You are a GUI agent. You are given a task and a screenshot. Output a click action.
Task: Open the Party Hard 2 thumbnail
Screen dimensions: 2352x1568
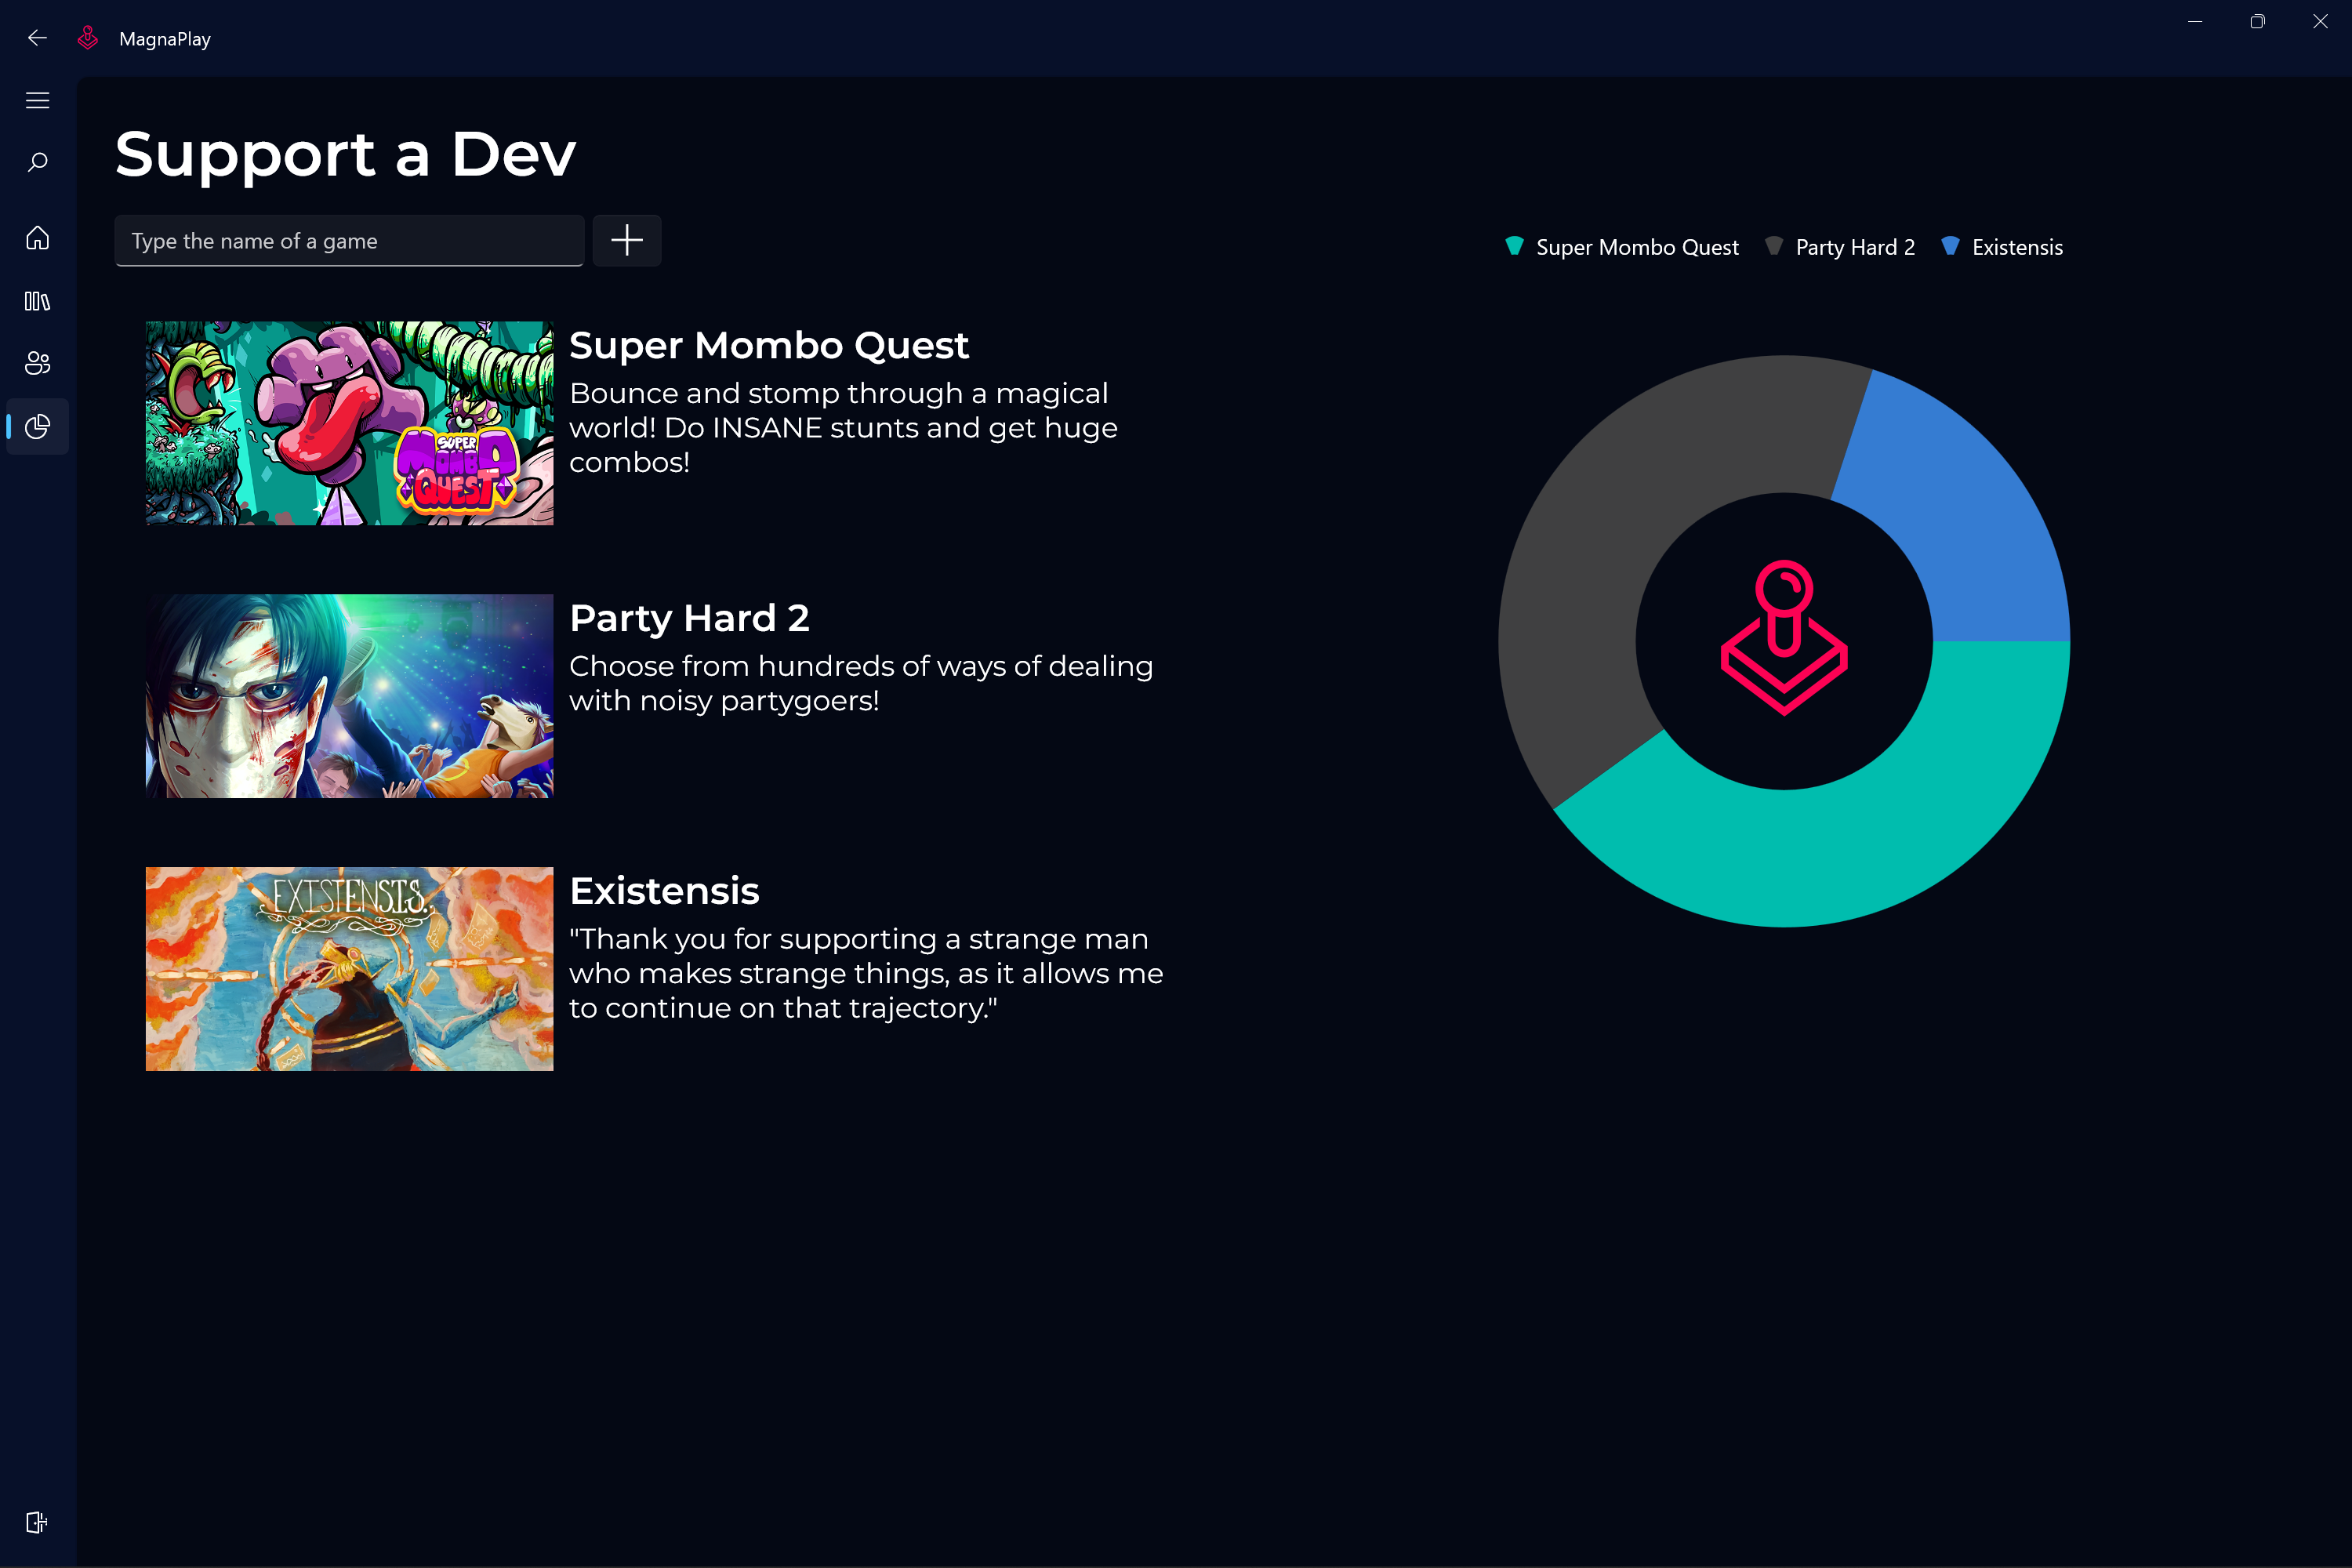(349, 696)
